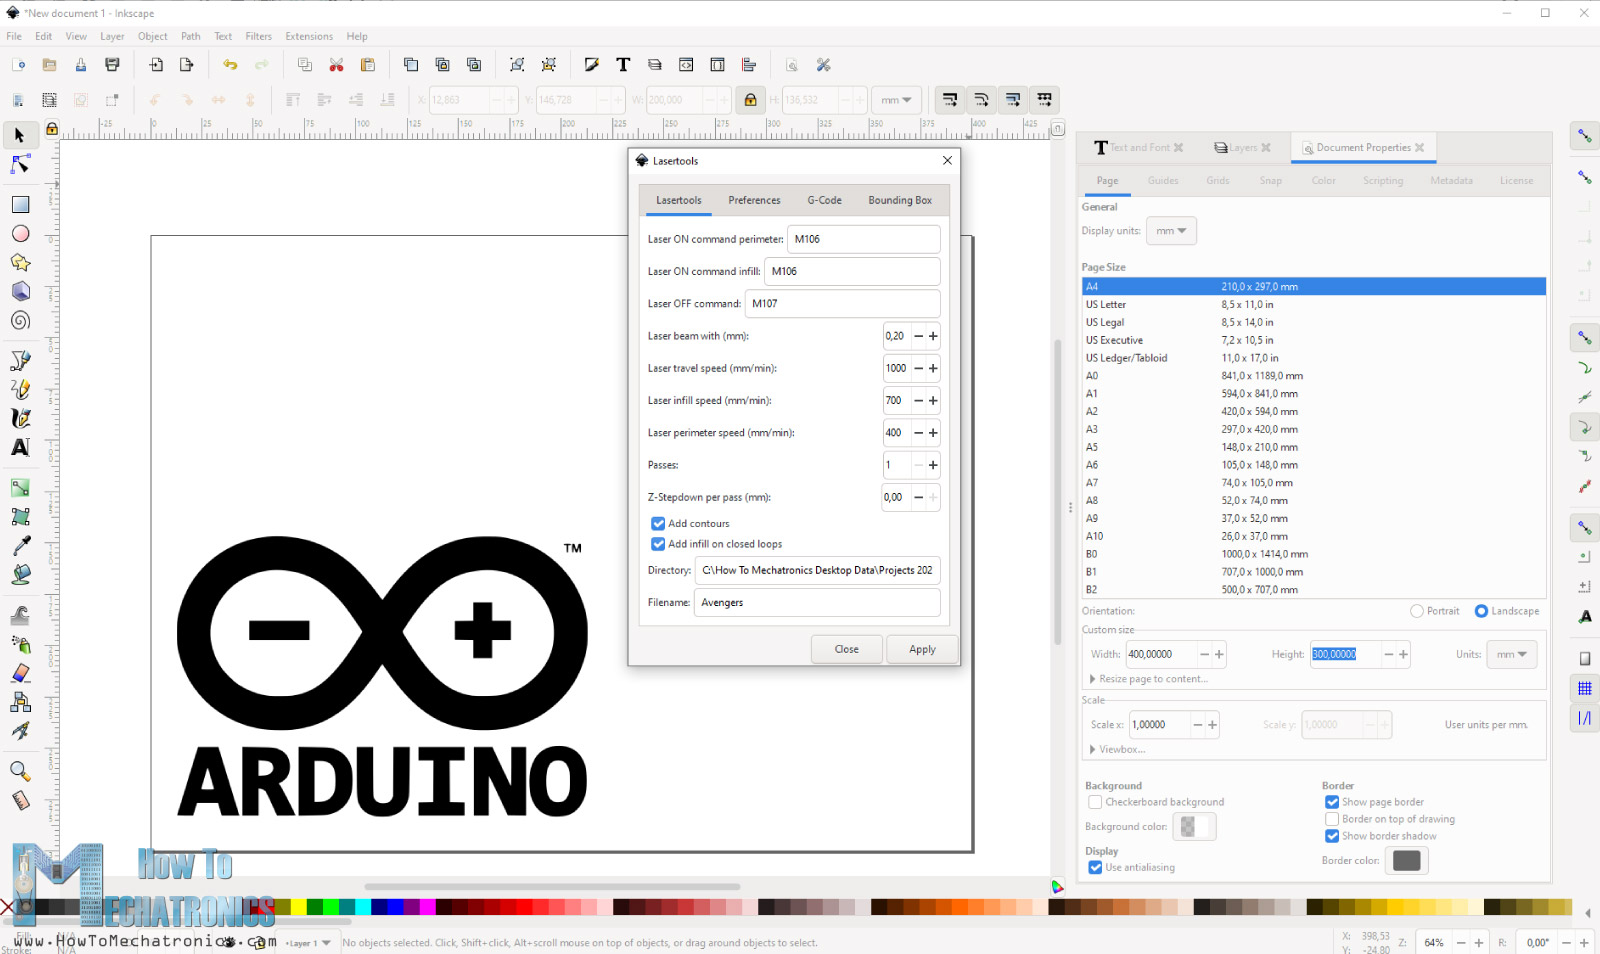The image size is (1600, 954).
Task: Pick the Spiral tool
Action: (x=18, y=321)
